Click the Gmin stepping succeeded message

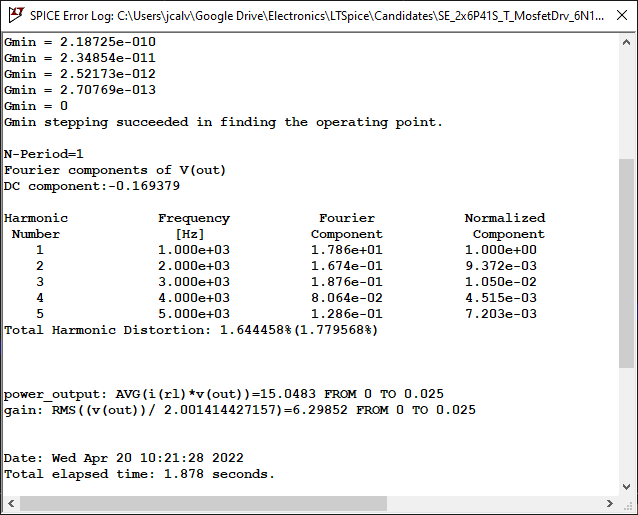tap(223, 122)
